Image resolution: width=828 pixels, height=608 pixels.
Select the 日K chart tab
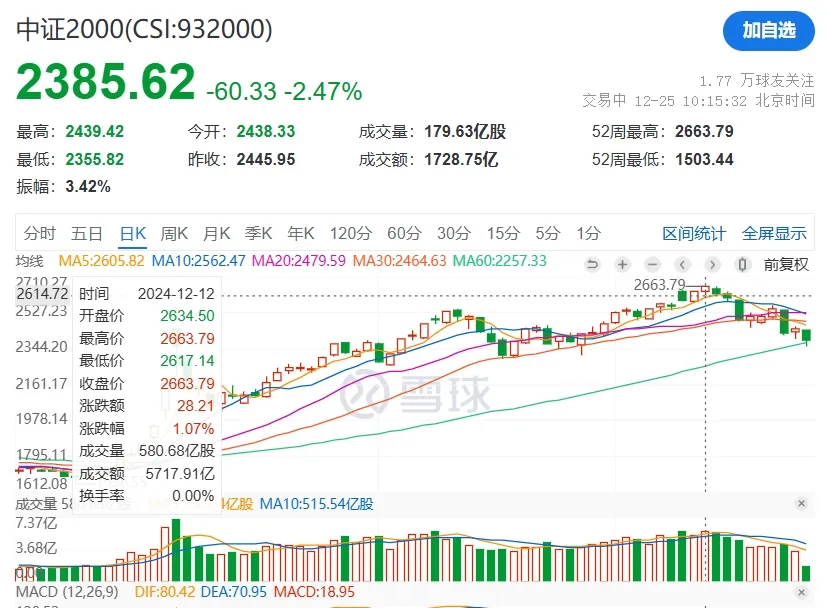click(x=133, y=233)
